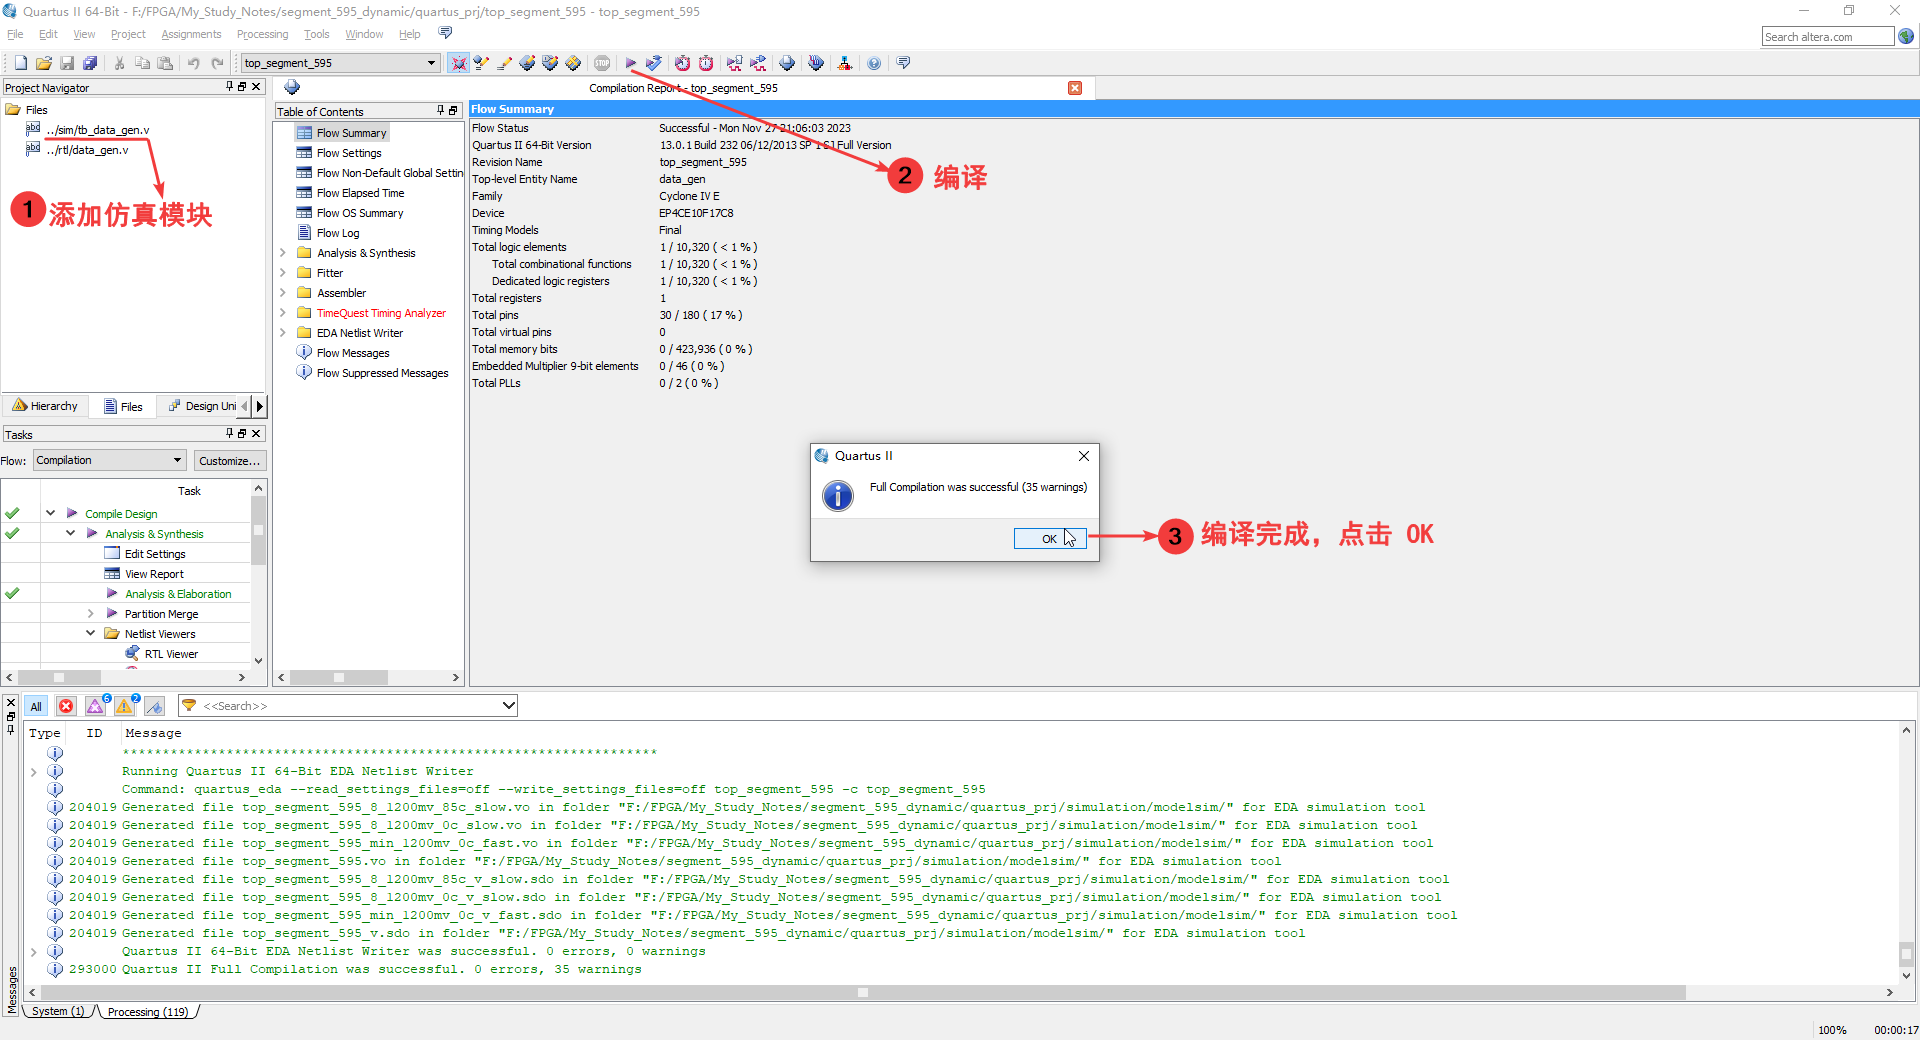Open the Messages search dropdown arrow
Screen dimensions: 1920x1040
pos(508,706)
